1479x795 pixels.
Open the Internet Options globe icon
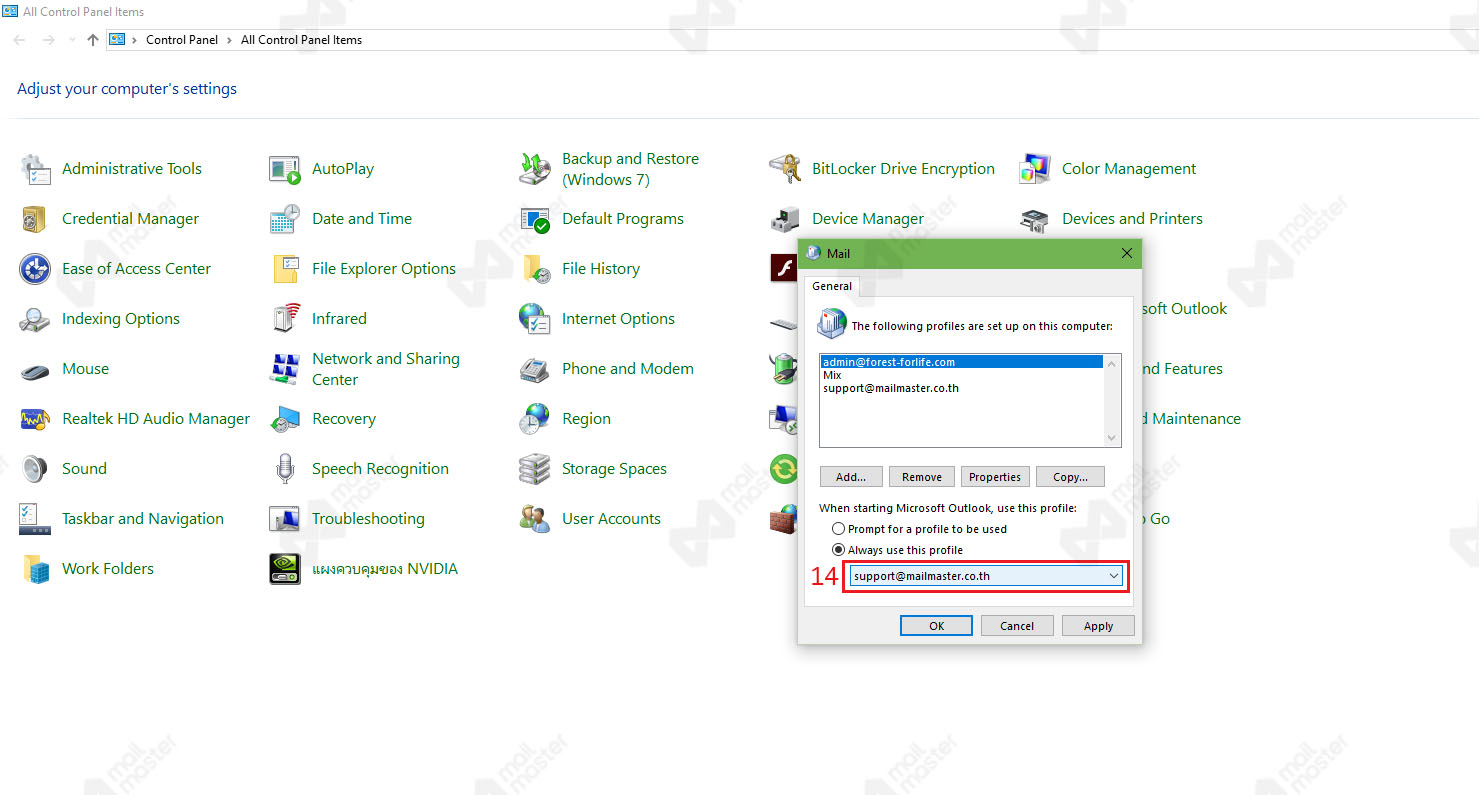535,319
